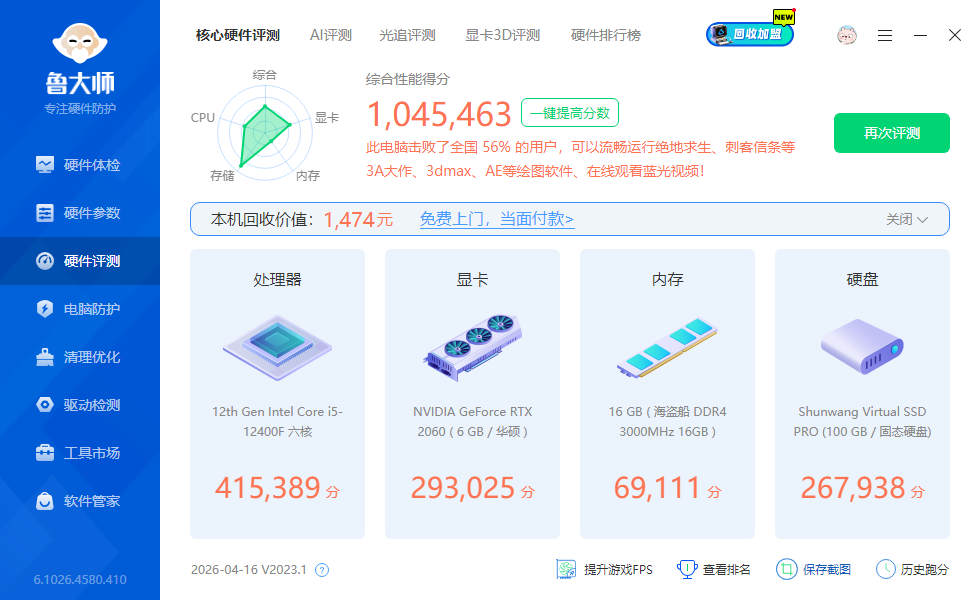Click 12th Gen Intel Core i5-12400F text

[278, 421]
